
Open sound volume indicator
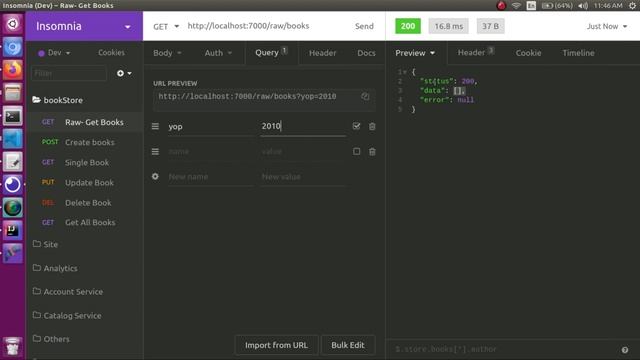[x=583, y=5]
